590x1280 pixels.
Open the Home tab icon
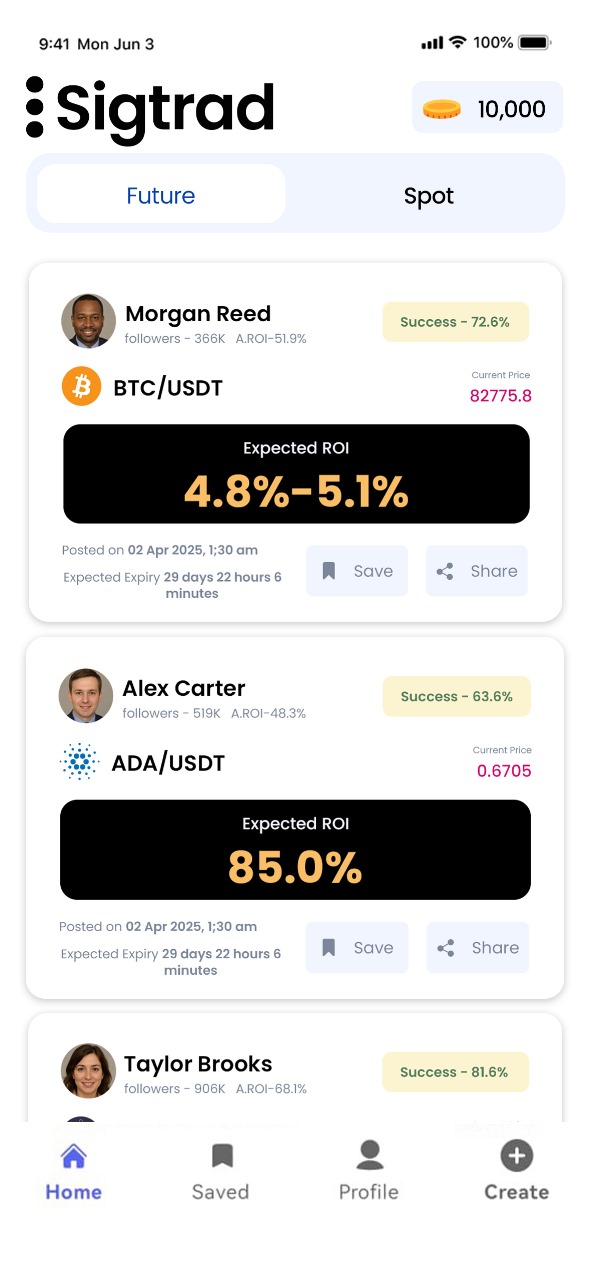74,1156
